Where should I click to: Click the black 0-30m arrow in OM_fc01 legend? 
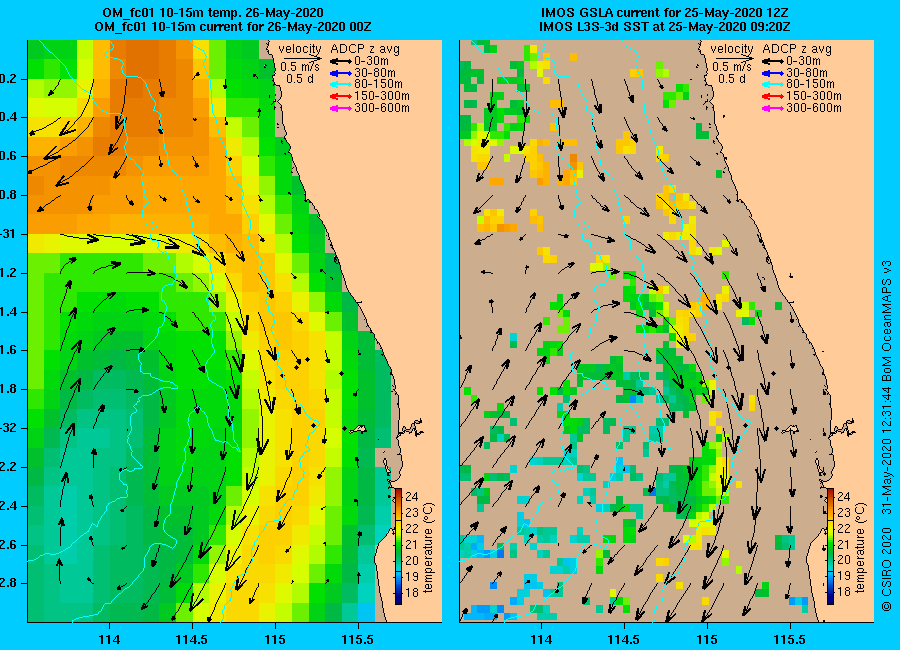pos(340,61)
